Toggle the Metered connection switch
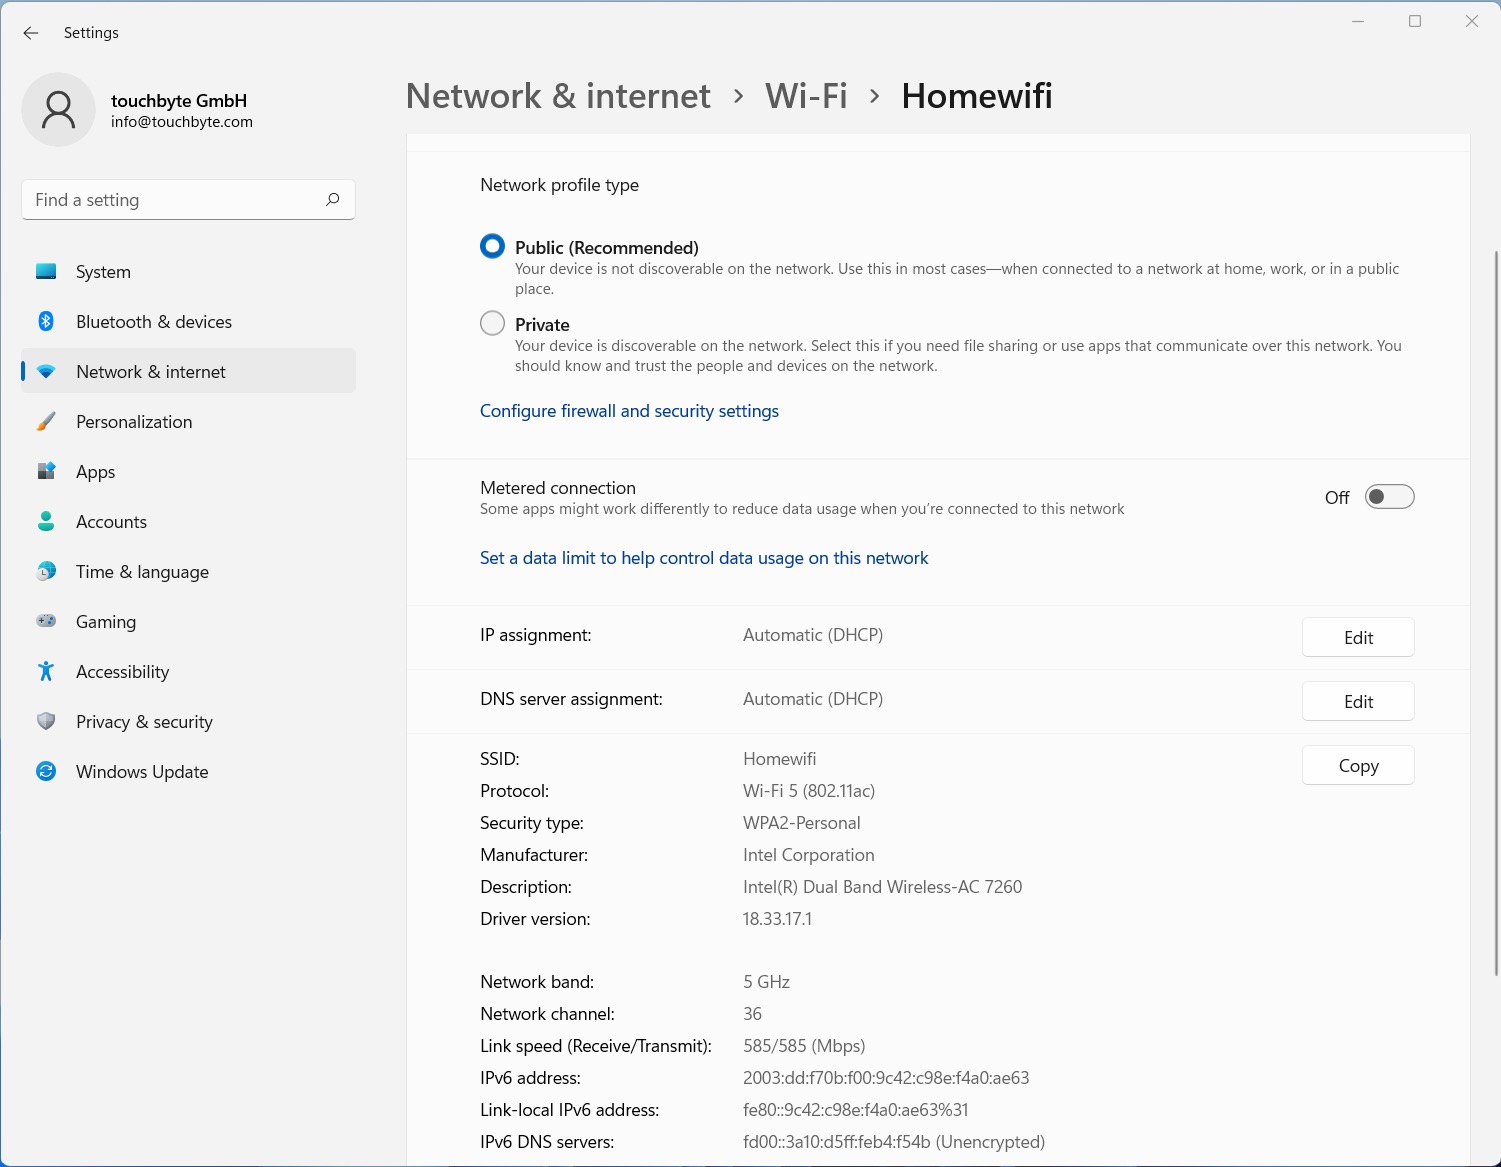 pos(1389,497)
